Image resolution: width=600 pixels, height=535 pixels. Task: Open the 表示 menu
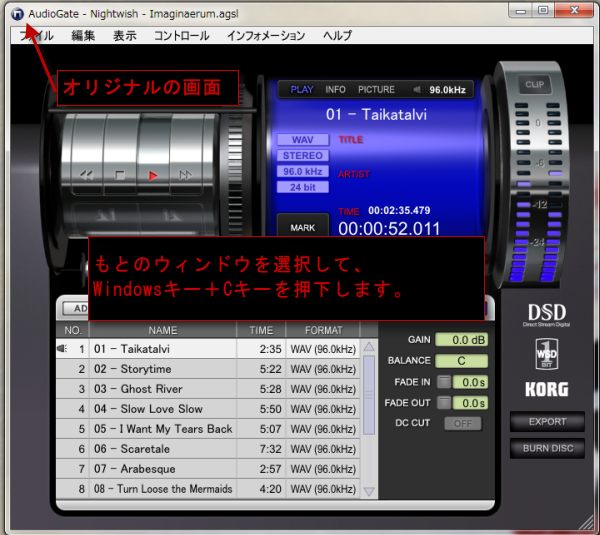tap(125, 35)
